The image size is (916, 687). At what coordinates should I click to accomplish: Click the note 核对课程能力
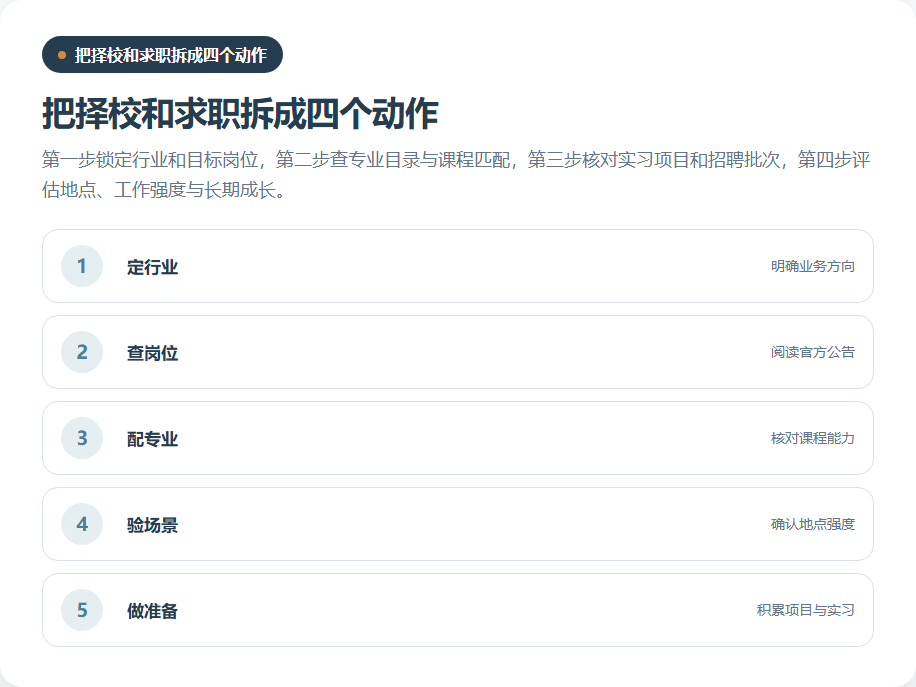pos(813,438)
